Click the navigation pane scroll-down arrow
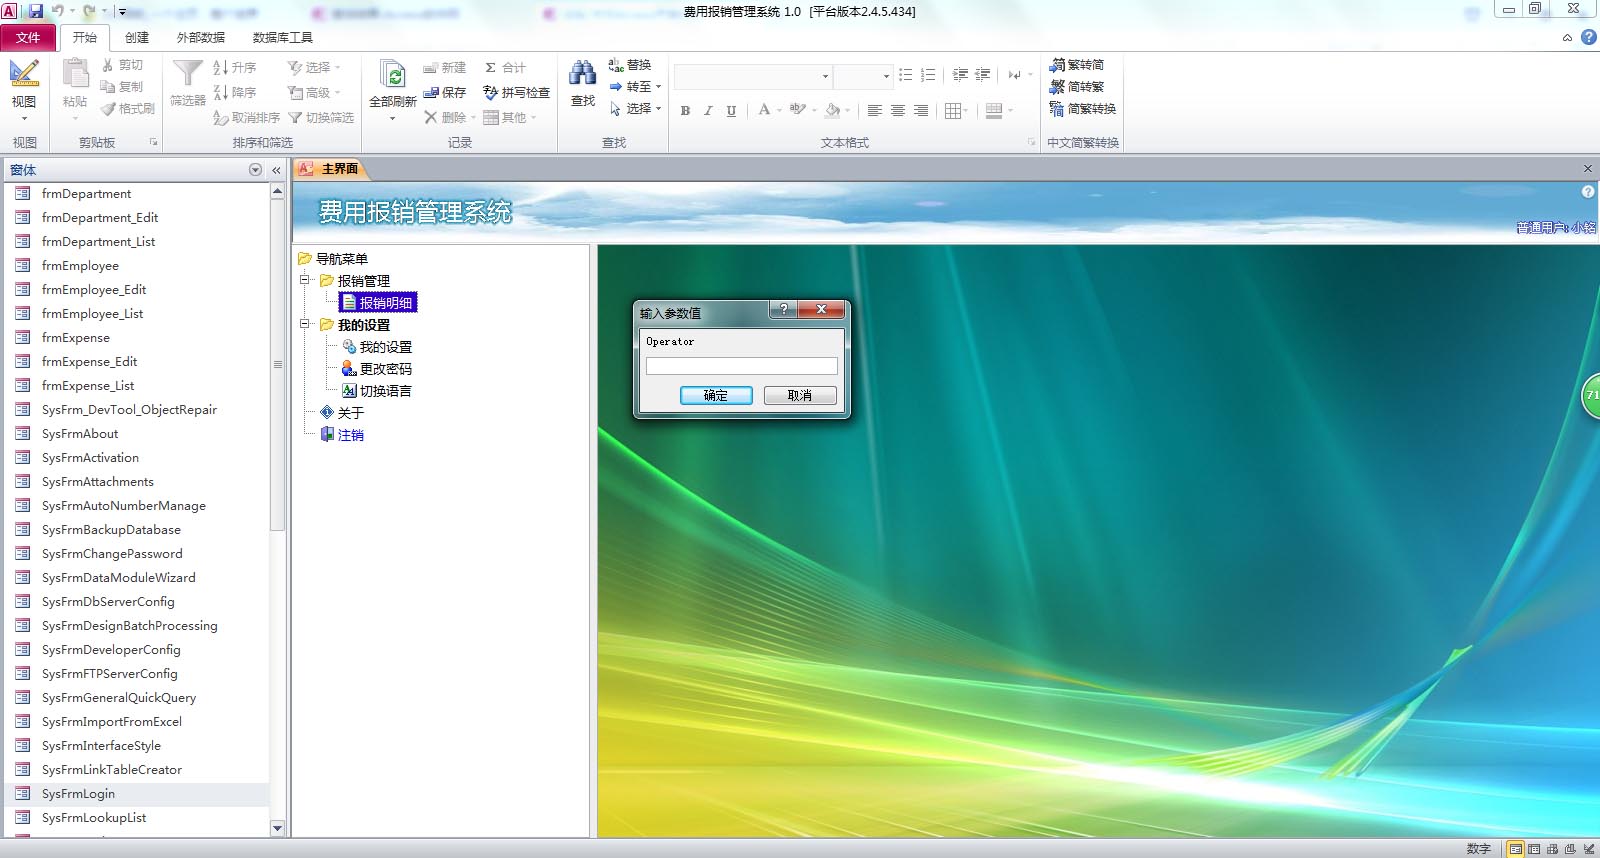Viewport: 1600px width, 858px height. [278, 828]
